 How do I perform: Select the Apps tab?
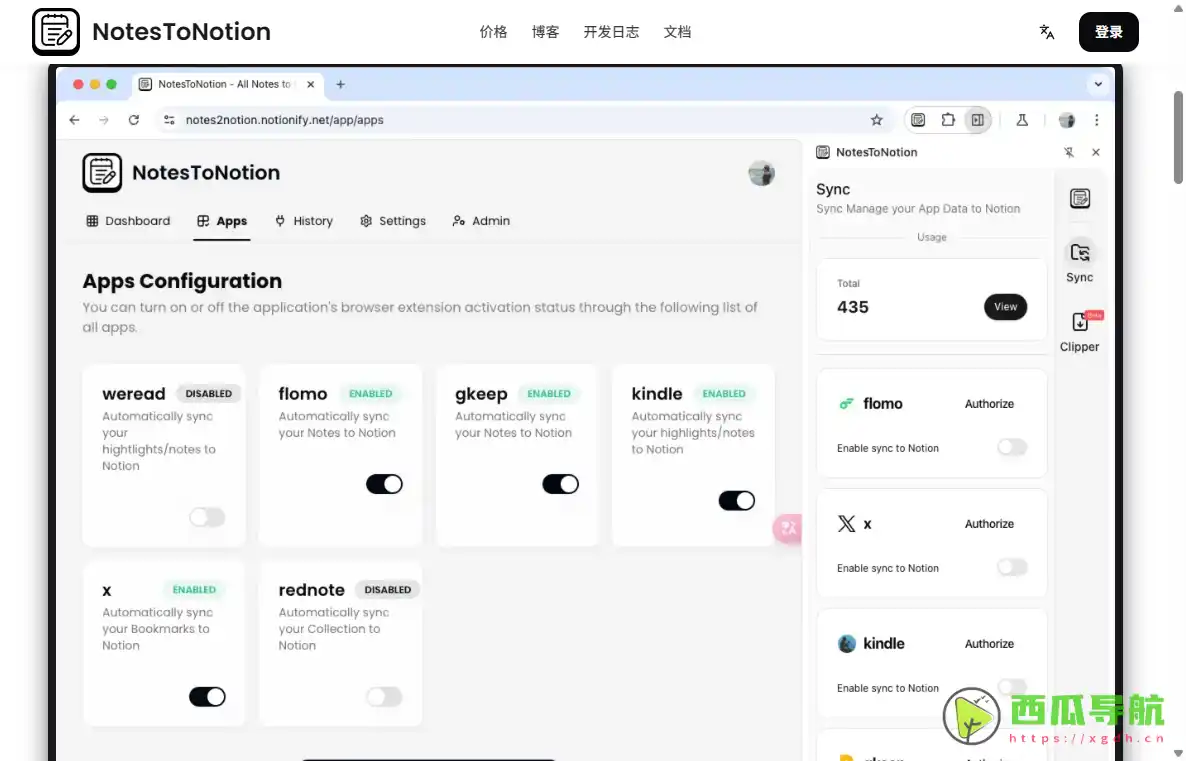222,221
